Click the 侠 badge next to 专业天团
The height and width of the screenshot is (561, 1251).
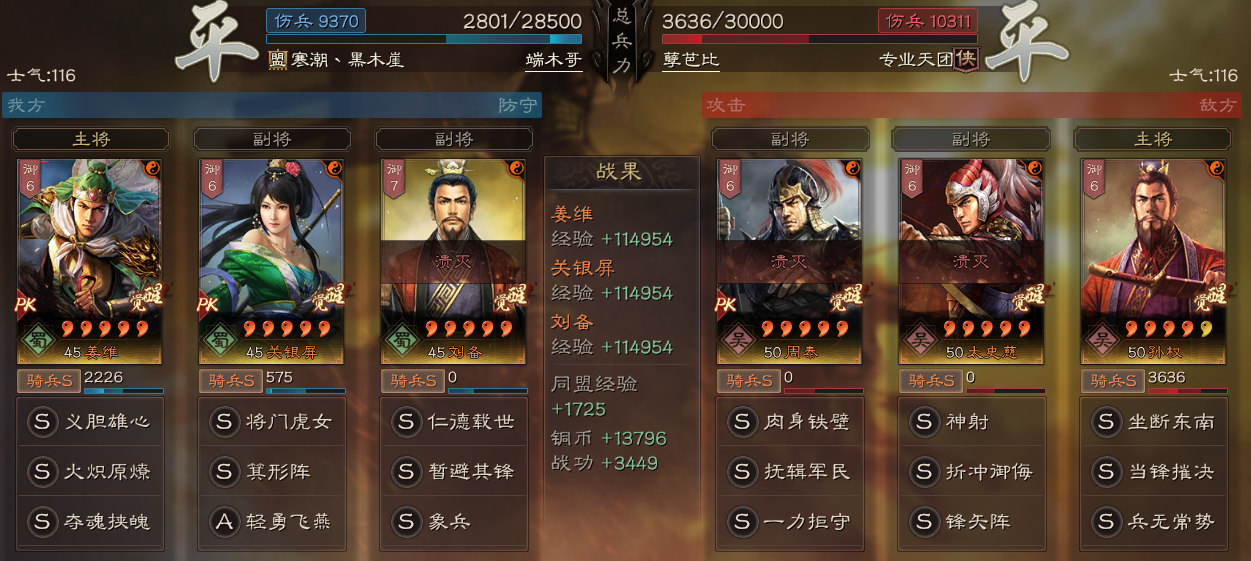point(966,60)
